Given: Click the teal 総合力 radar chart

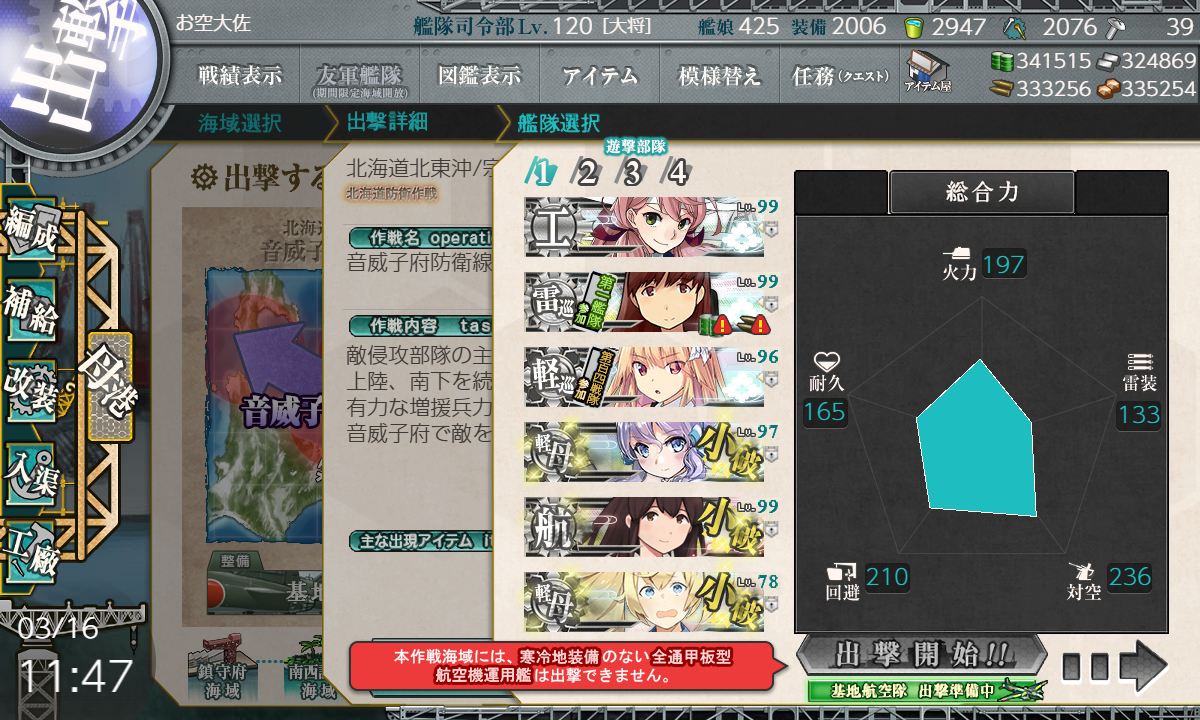Looking at the screenshot, I should pos(976,437).
